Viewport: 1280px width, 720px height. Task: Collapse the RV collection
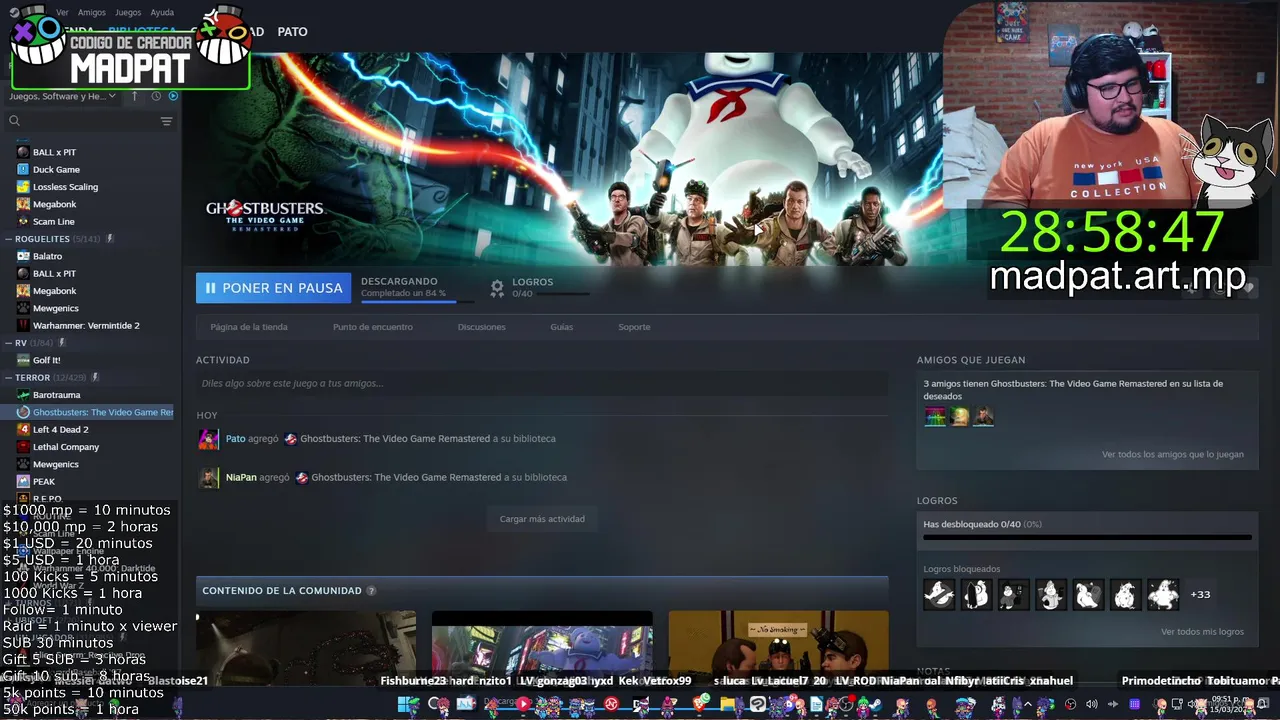click(x=8, y=343)
